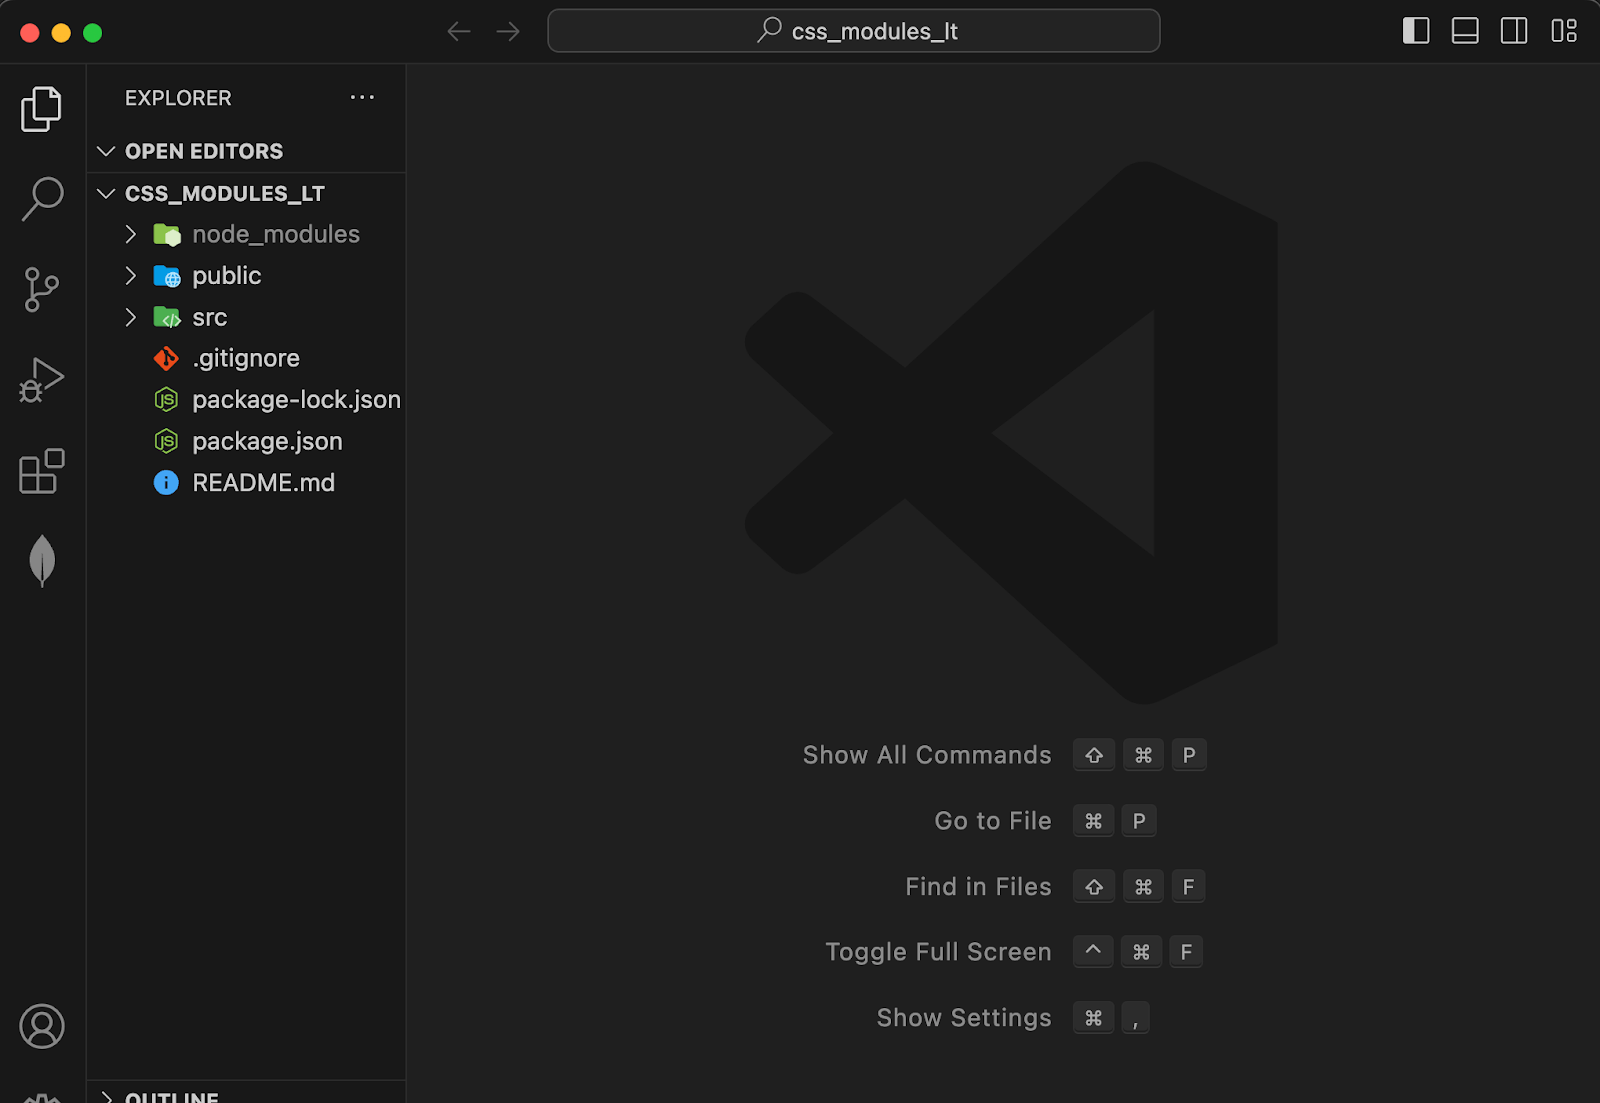The image size is (1600, 1103).
Task: Click the forward navigation arrow
Action: 507,31
